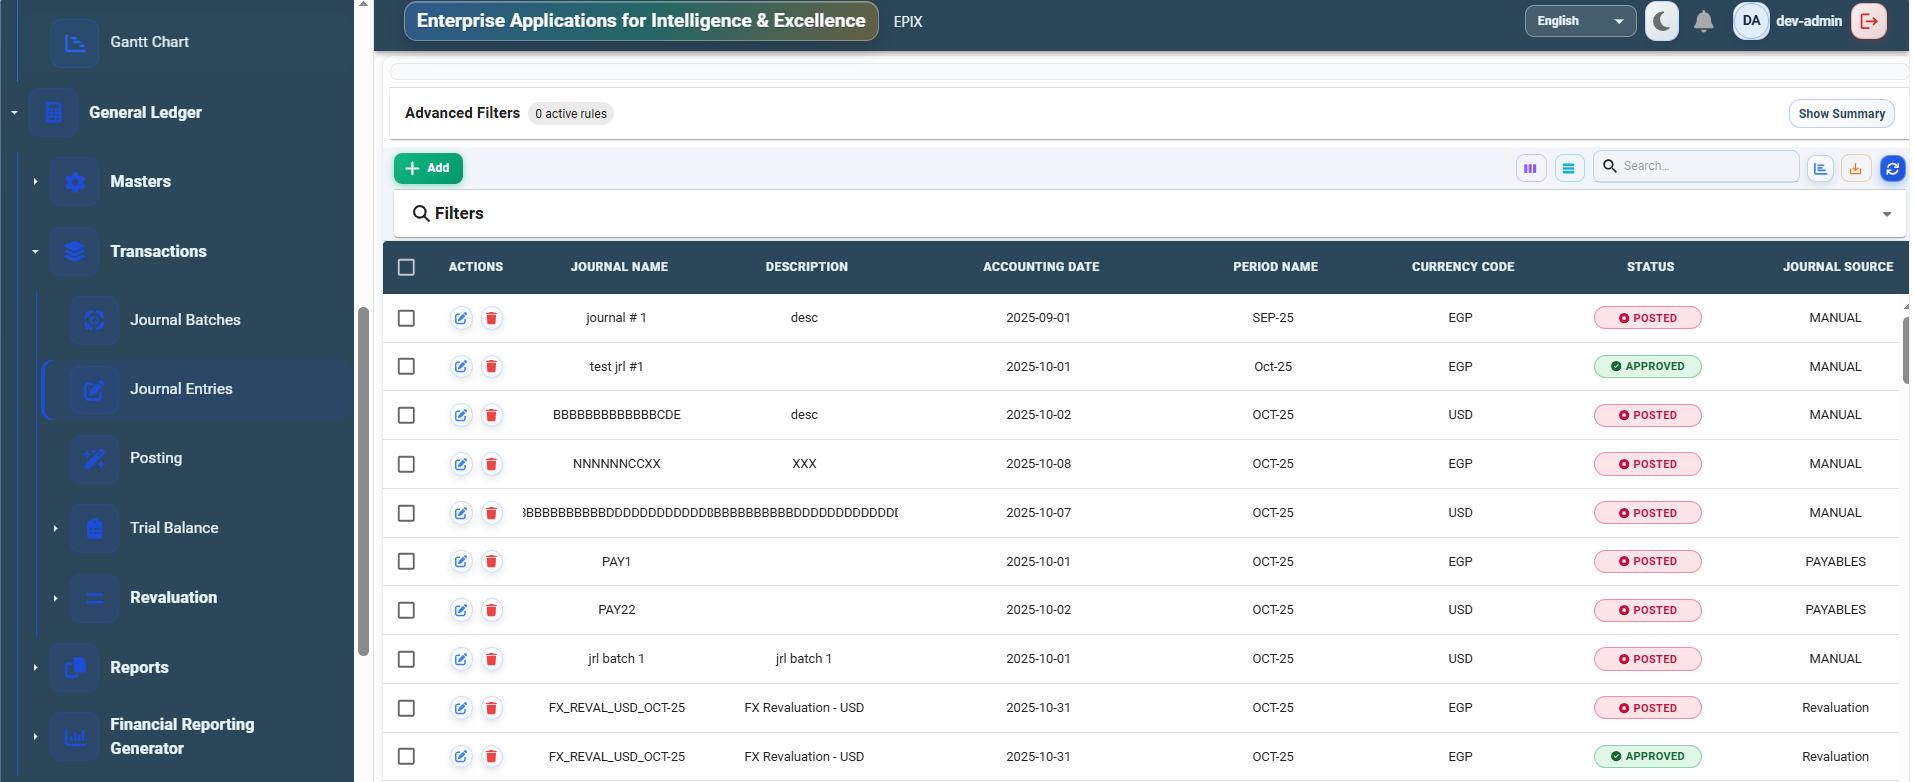Collapse the Transactions tree arrow

pyautogui.click(x=35, y=252)
